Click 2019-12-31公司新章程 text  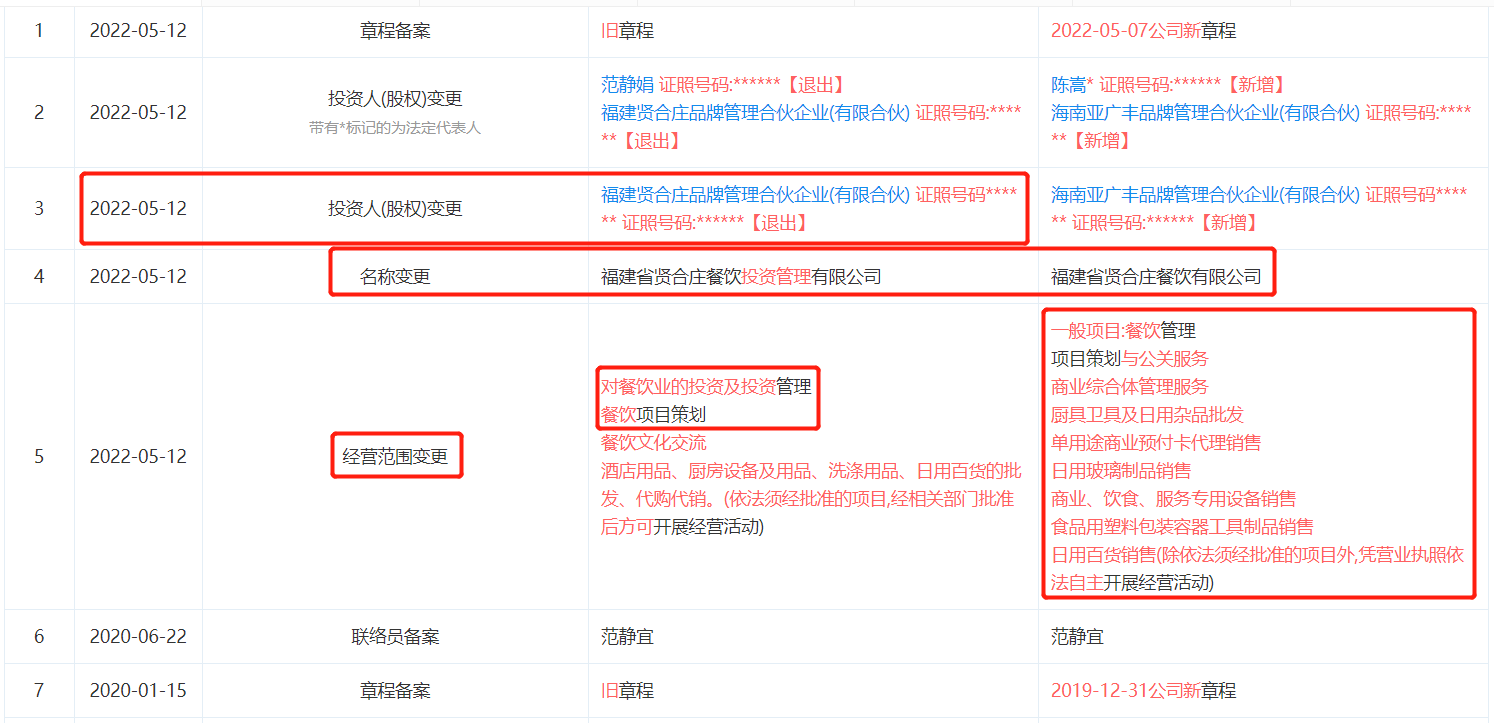[1143, 691]
